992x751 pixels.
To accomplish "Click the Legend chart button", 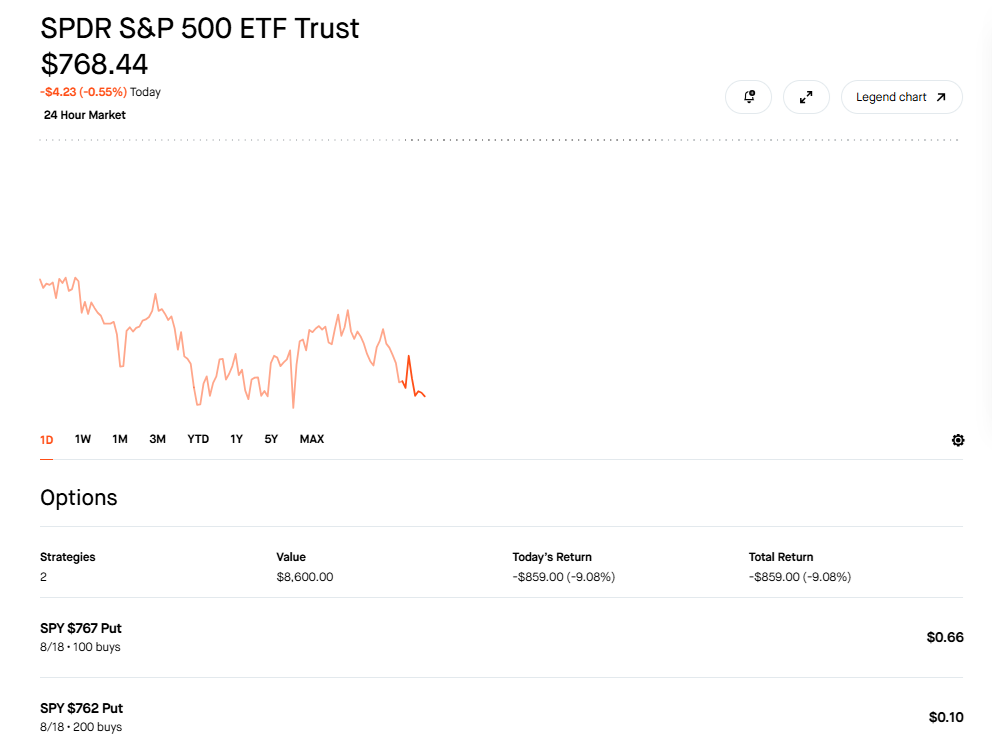I will (902, 97).
